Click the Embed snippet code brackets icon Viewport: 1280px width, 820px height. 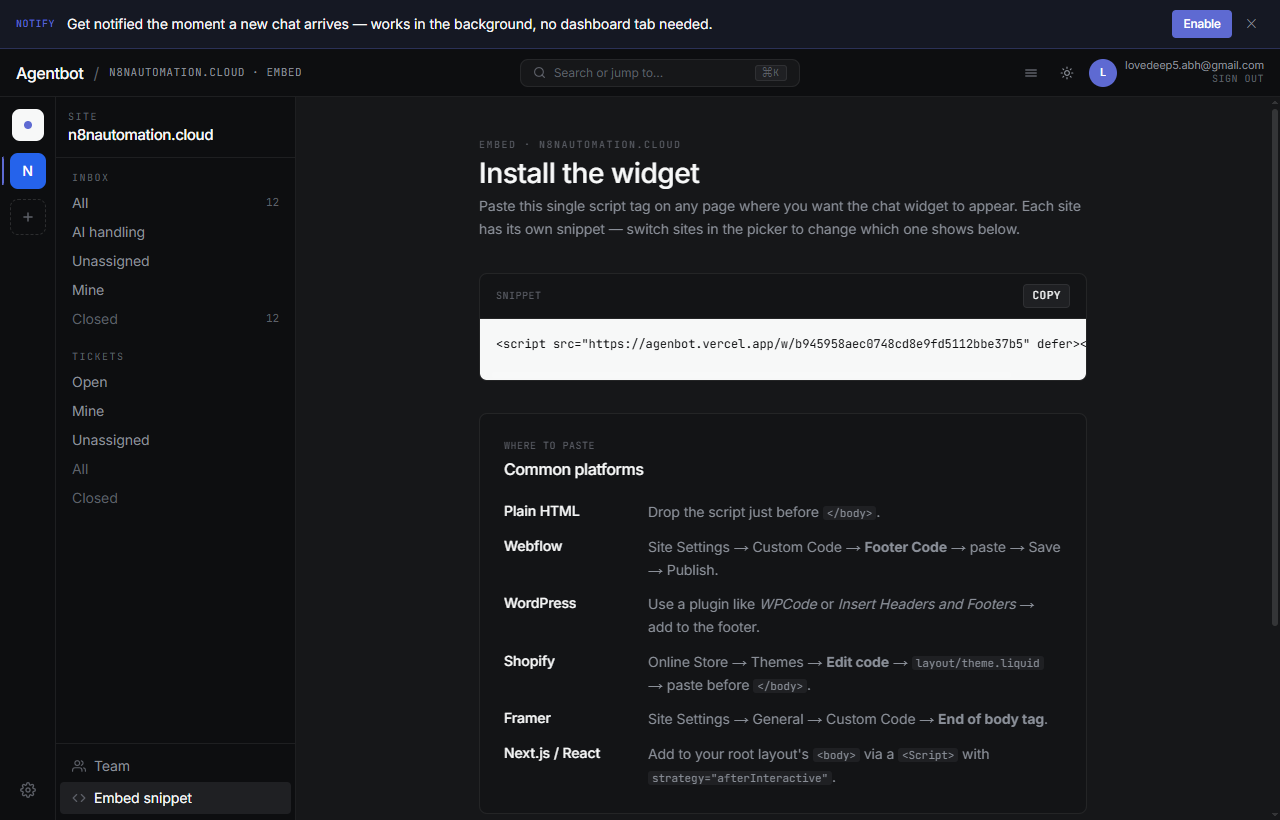(79, 798)
